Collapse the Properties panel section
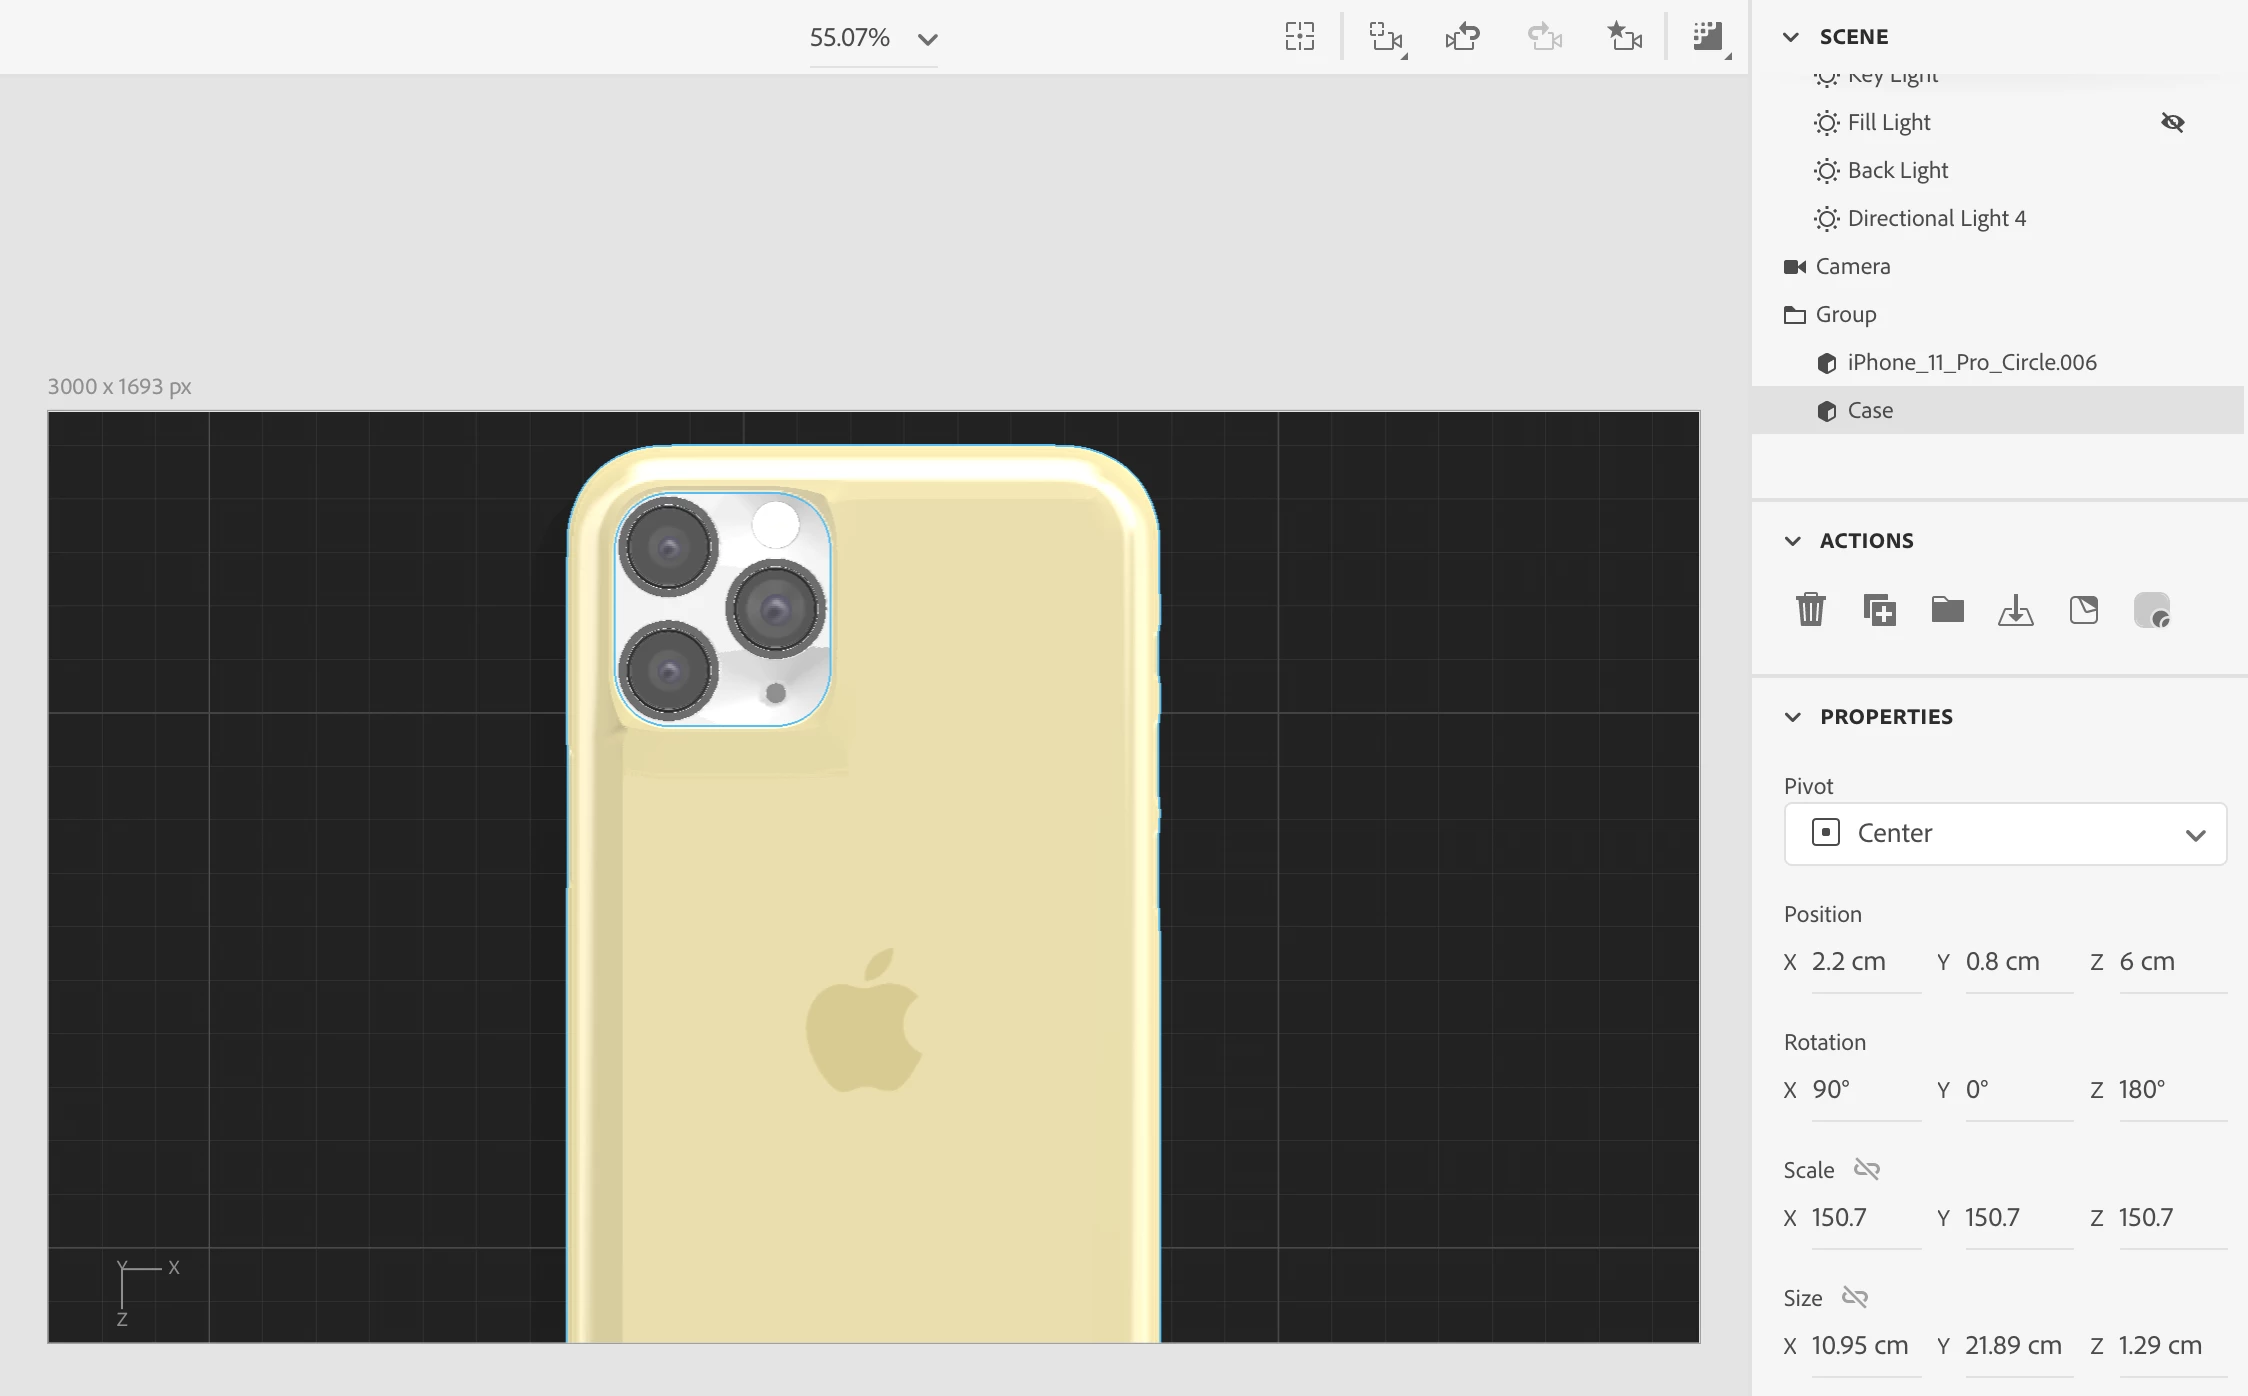This screenshot has height=1396, width=2248. tap(1792, 717)
